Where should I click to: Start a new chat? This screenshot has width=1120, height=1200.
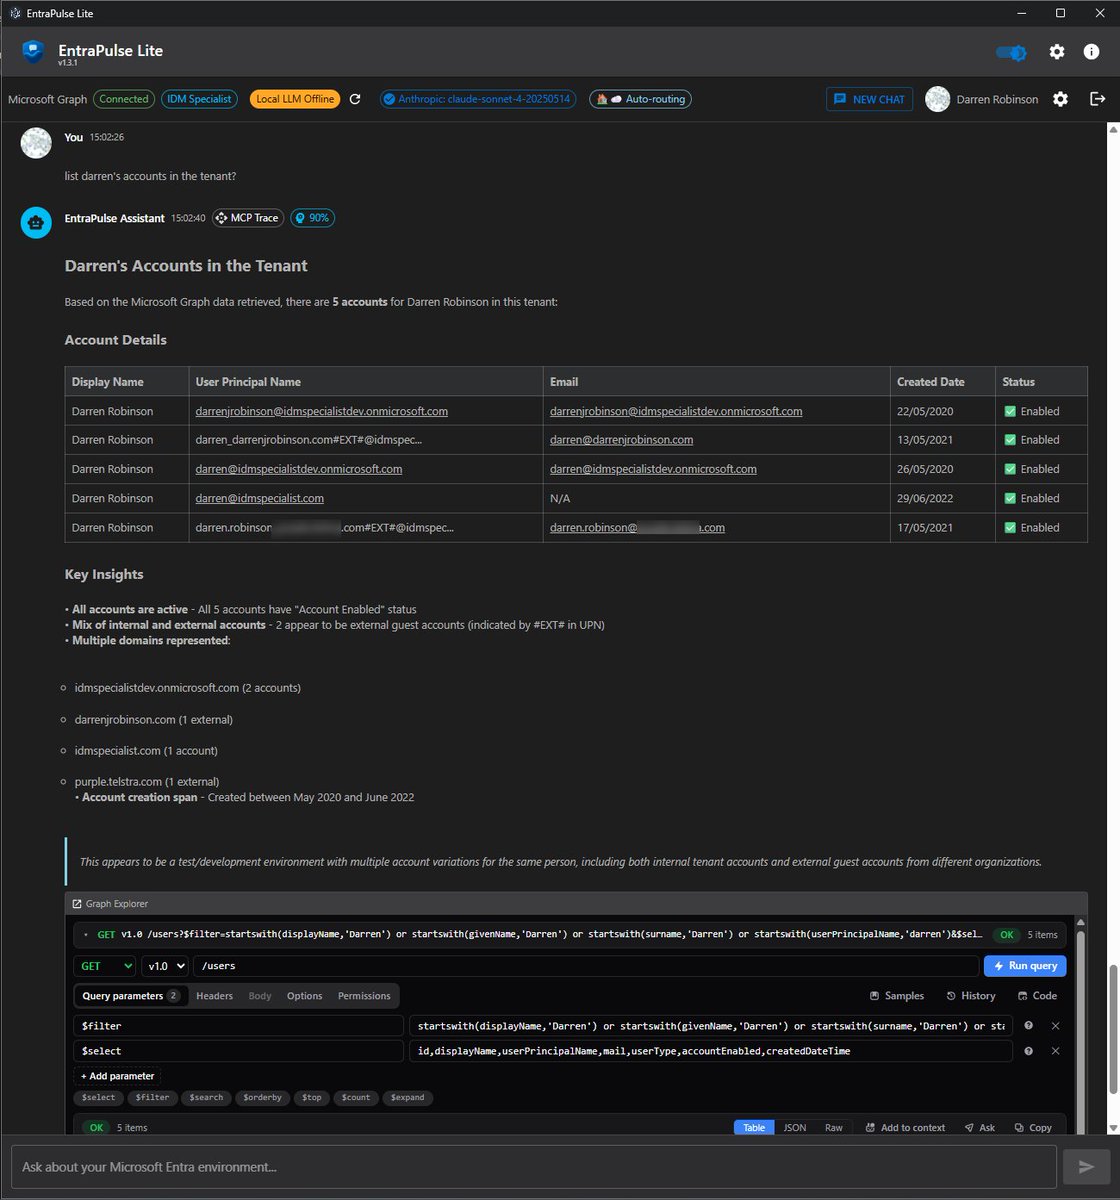click(869, 99)
